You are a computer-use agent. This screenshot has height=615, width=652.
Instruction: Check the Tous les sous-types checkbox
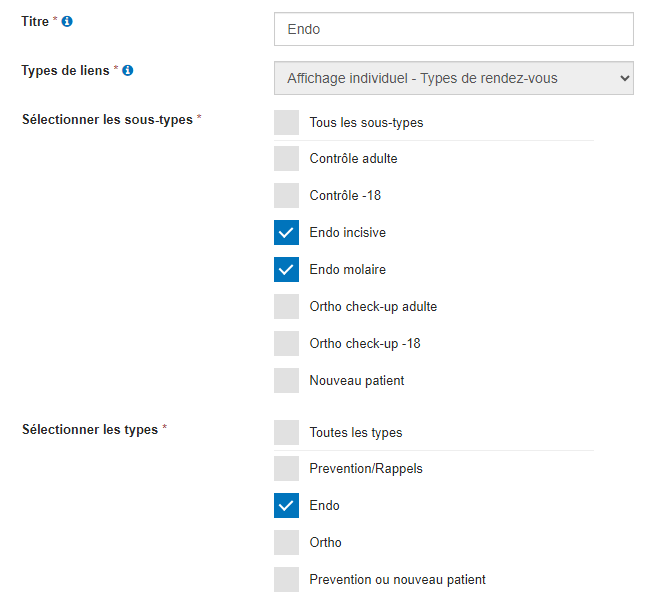click(x=286, y=123)
